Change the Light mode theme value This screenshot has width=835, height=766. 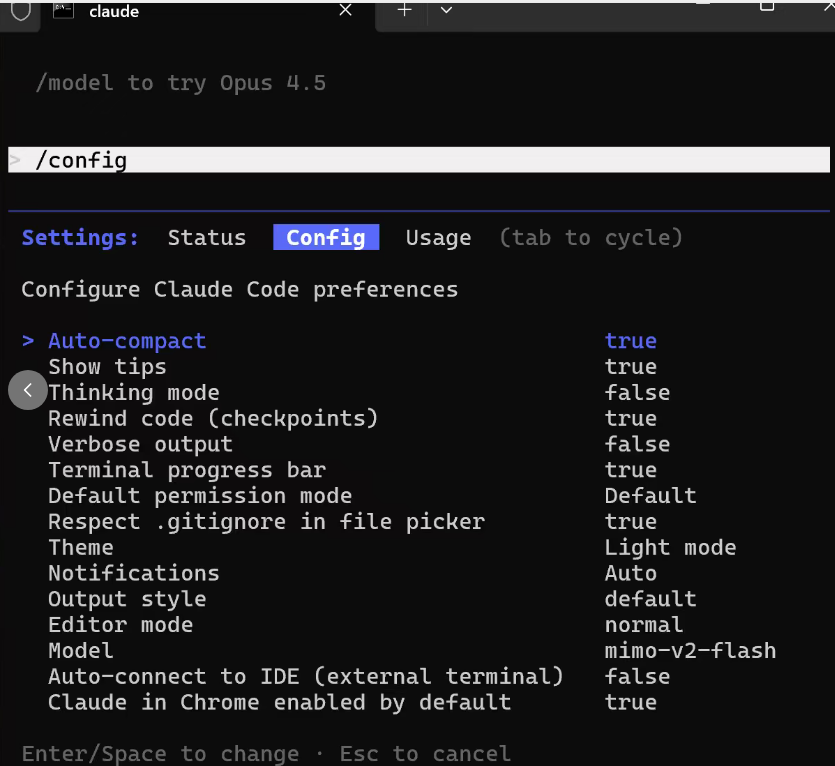[670, 548]
